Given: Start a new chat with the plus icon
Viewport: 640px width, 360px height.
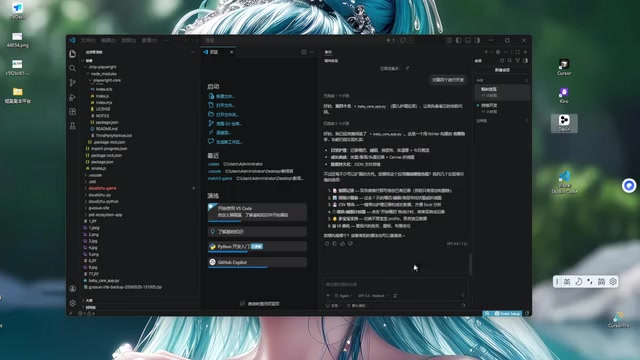Looking at the screenshot, I should coord(486,52).
